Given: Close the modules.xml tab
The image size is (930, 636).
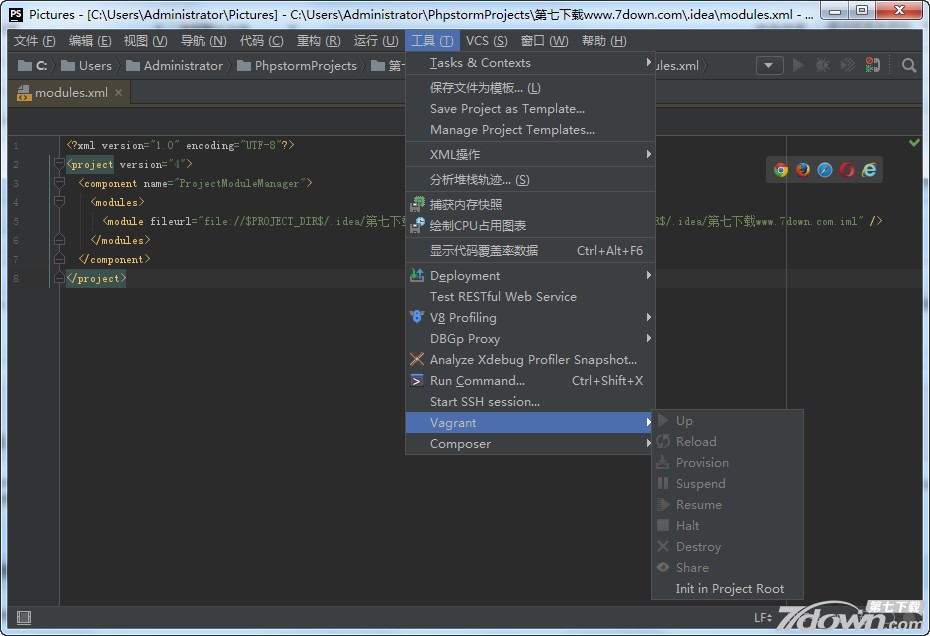Looking at the screenshot, I should pyautogui.click(x=118, y=93).
